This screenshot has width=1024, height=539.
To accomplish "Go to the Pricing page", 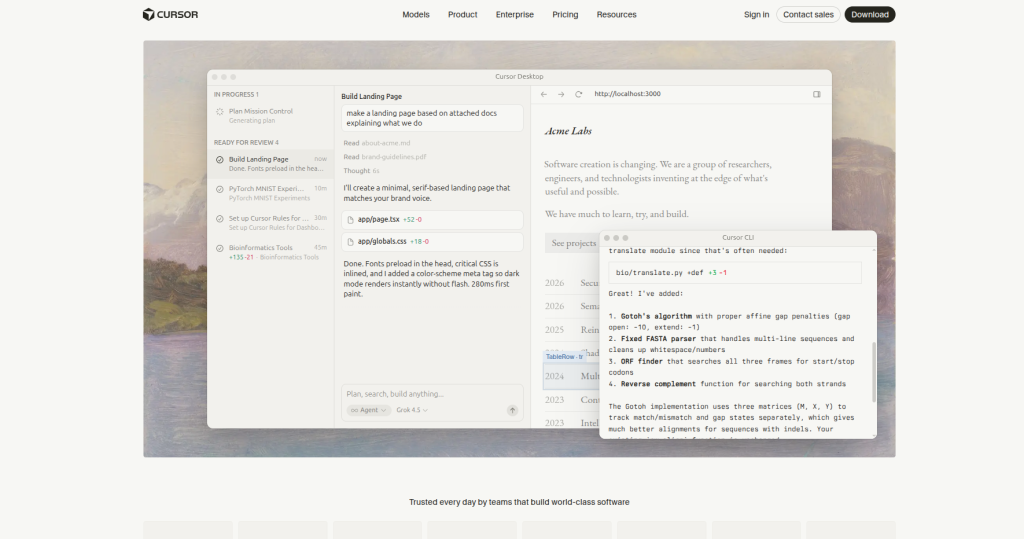I will coord(565,14).
